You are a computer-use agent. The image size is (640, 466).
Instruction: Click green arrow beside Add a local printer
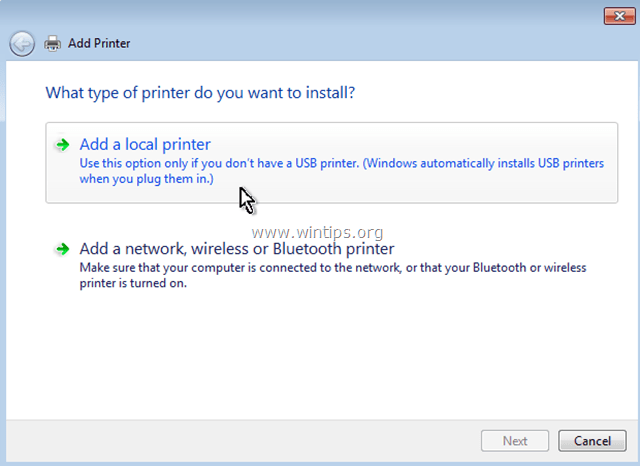point(62,144)
